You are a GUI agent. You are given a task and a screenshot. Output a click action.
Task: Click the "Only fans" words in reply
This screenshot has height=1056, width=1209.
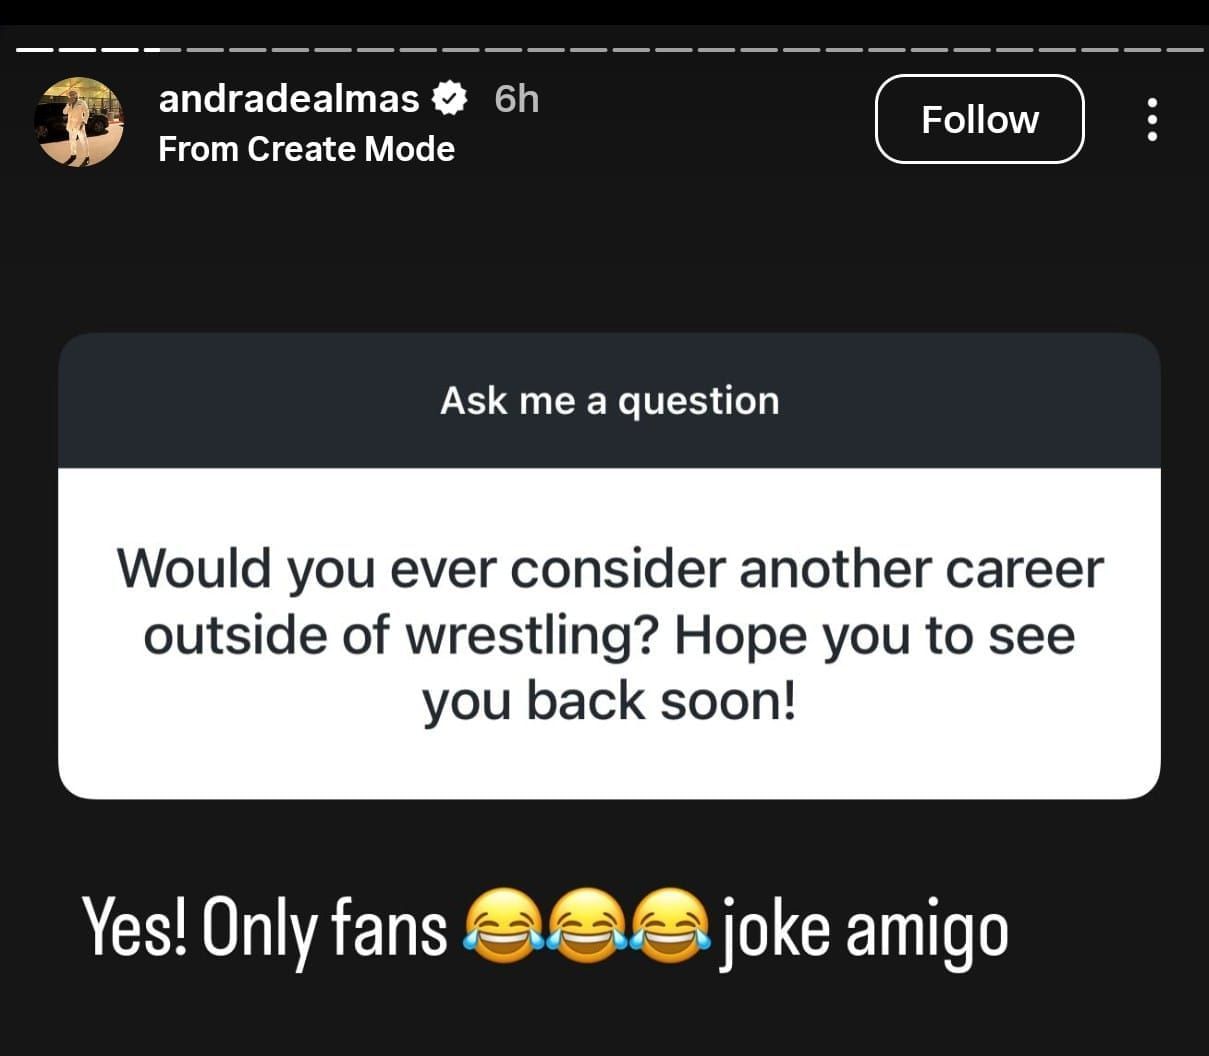pos(324,928)
